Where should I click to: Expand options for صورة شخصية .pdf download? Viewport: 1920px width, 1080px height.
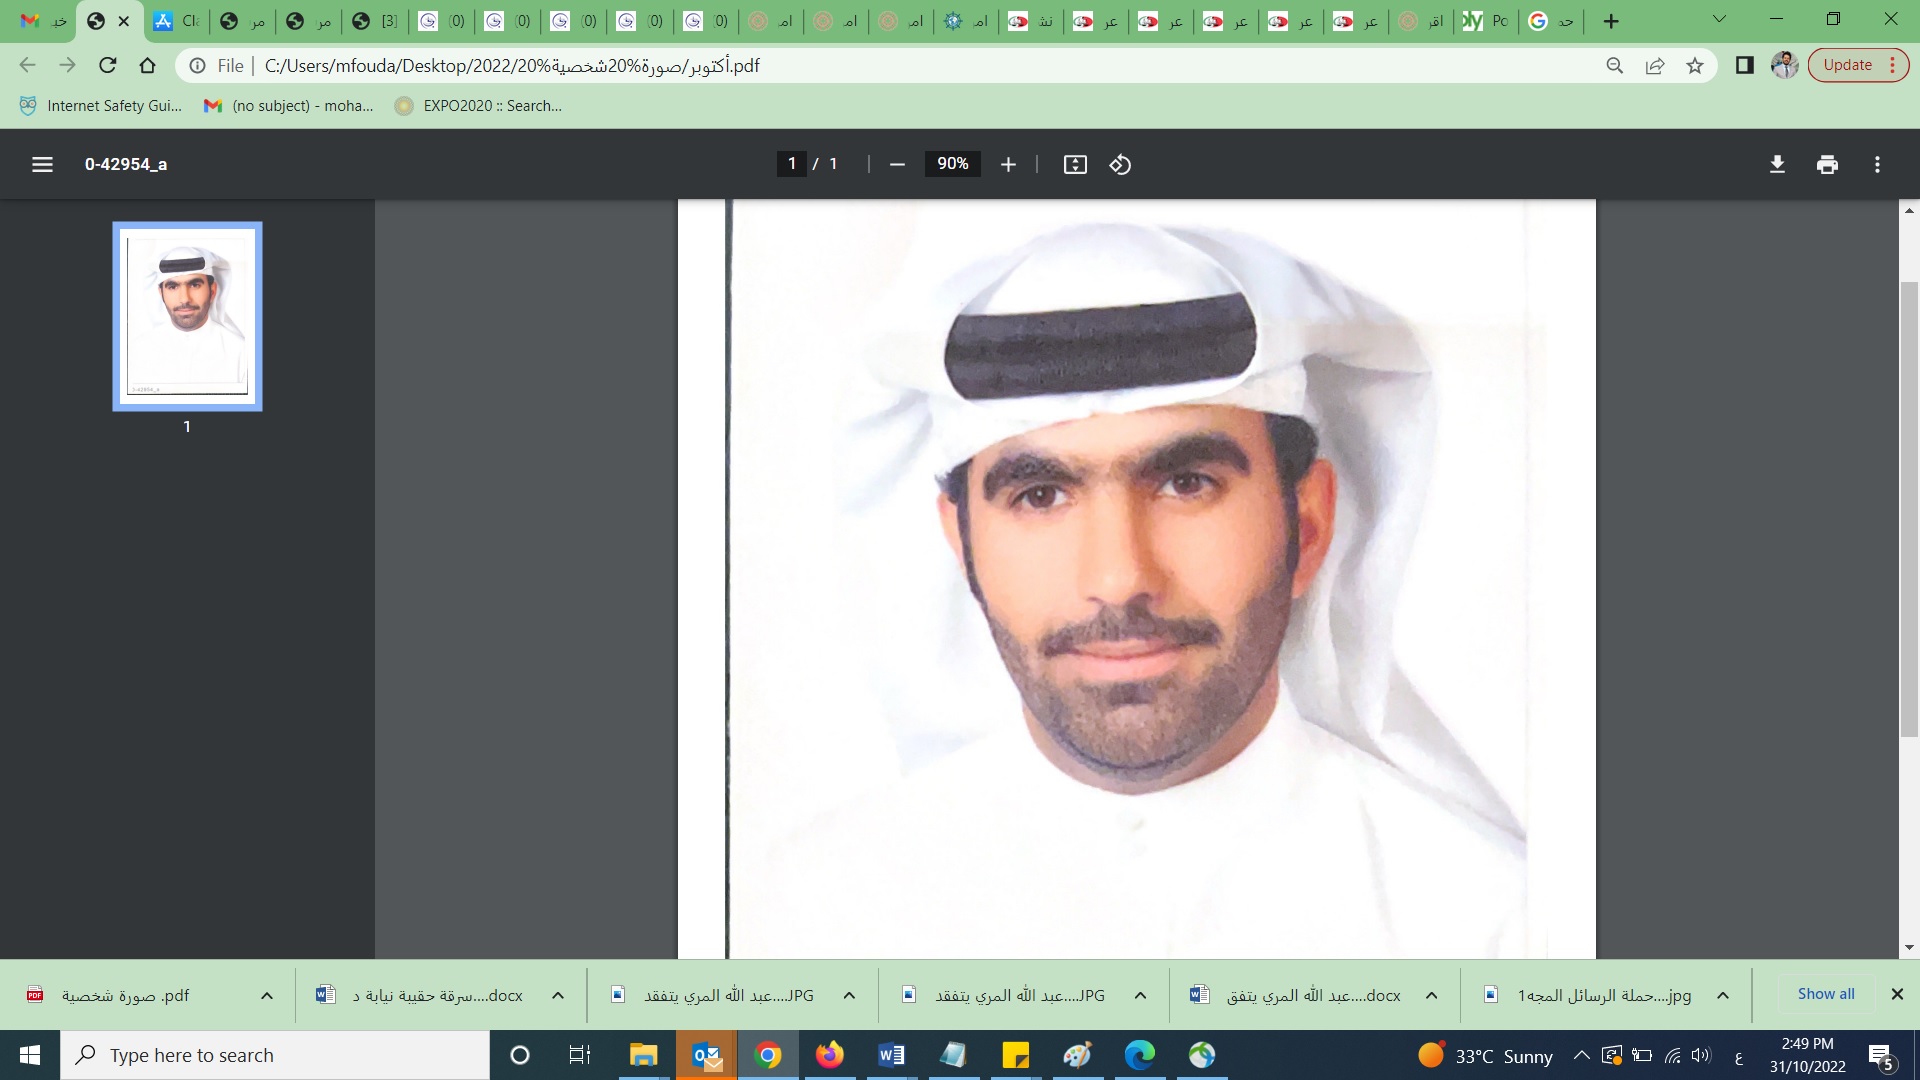tap(267, 995)
